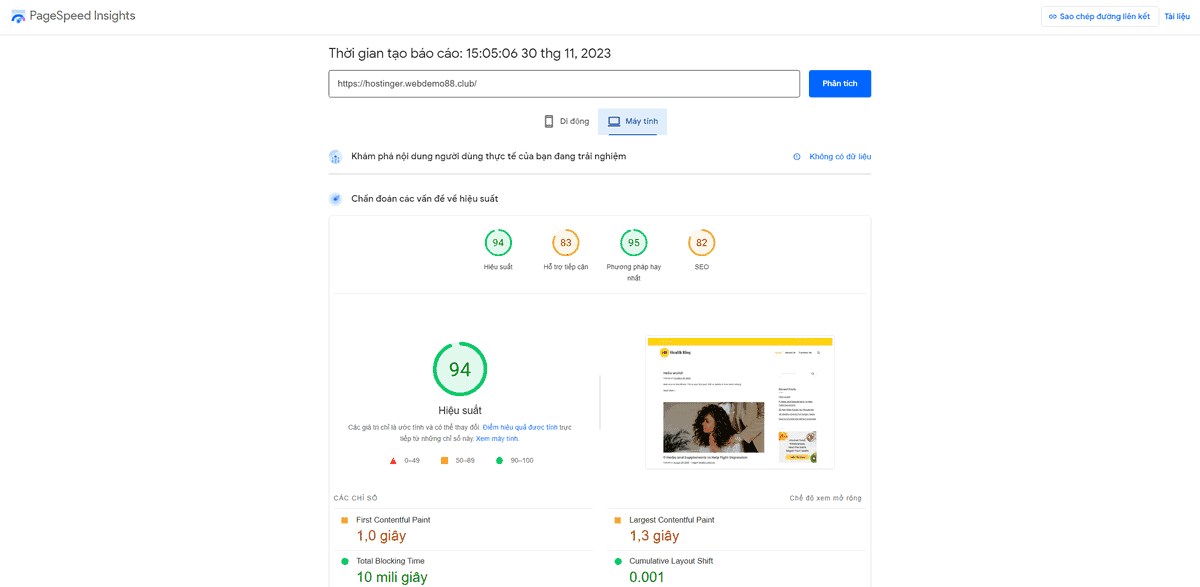Jump to the 82 SEO gauge

click(x=702, y=250)
